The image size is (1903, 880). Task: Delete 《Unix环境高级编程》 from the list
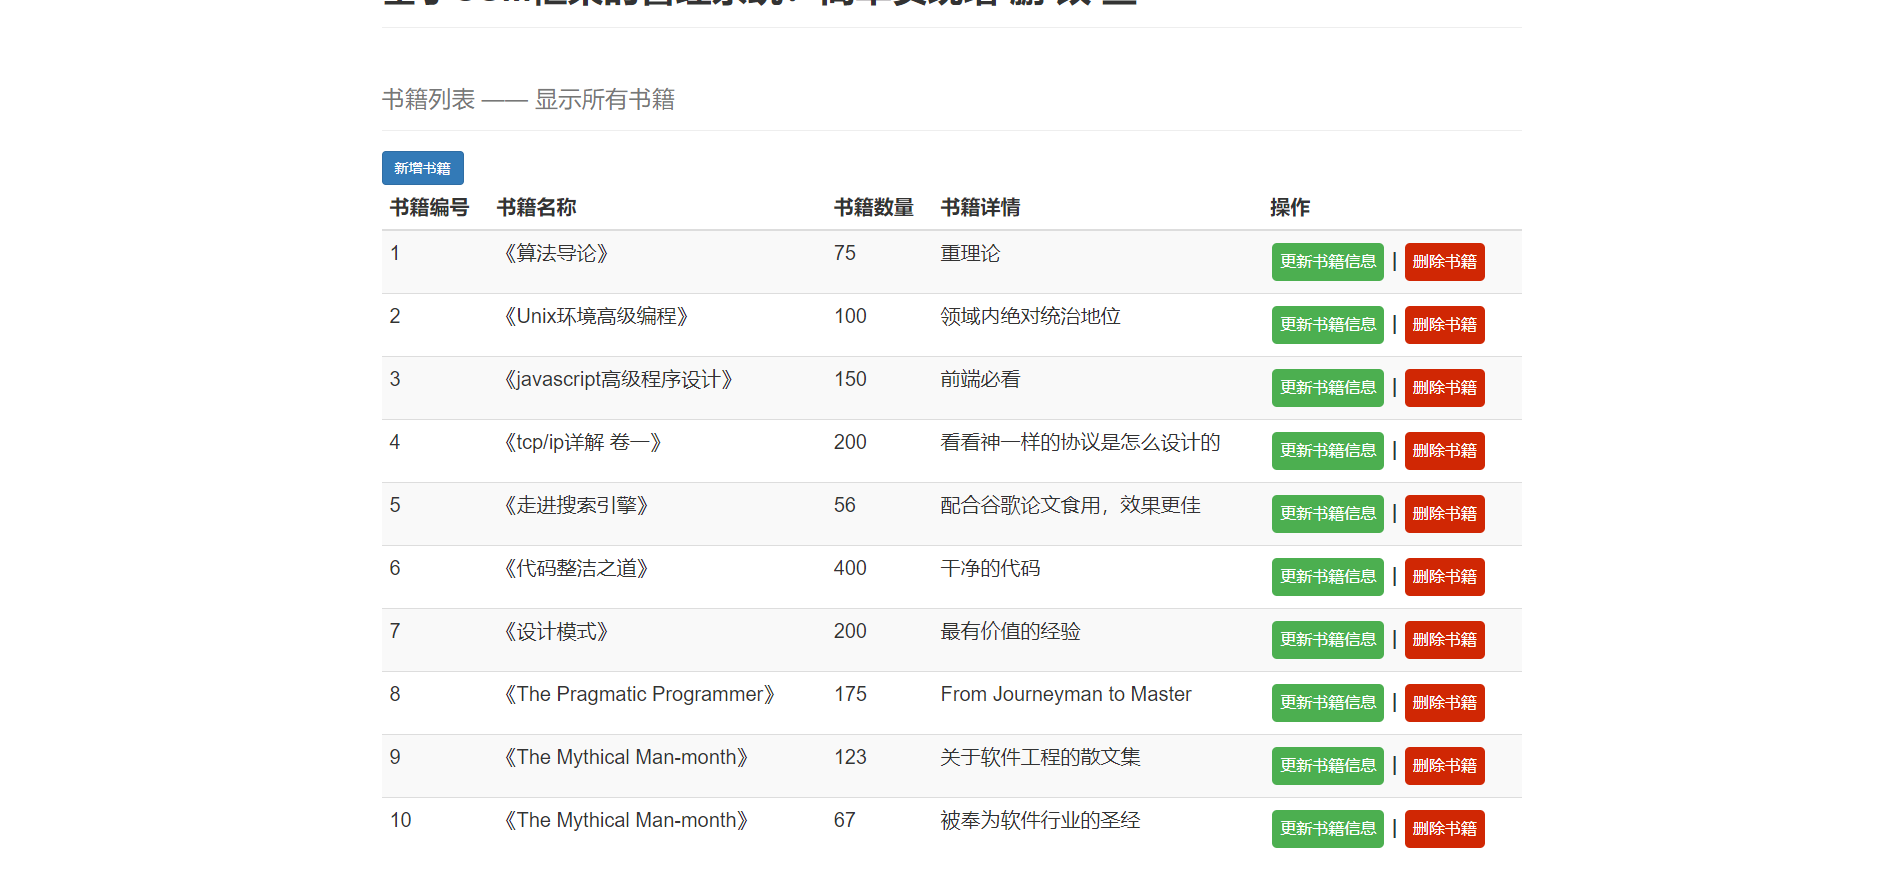(1444, 325)
